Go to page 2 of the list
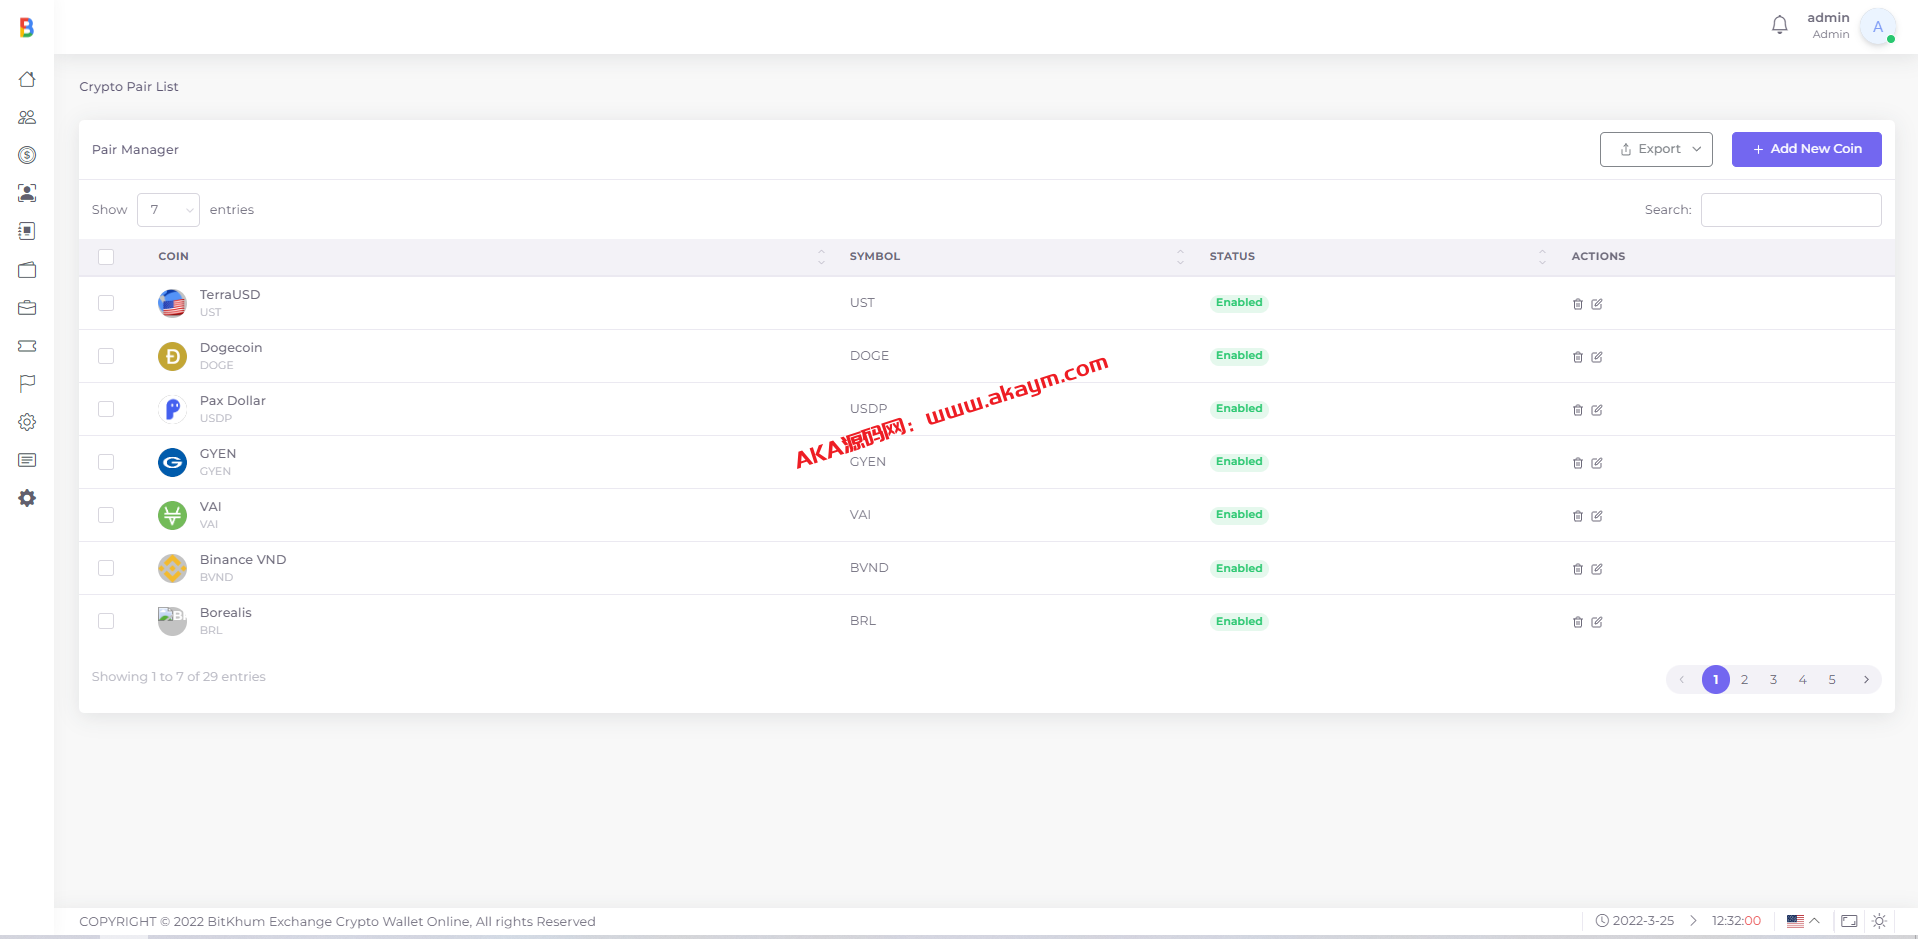 pos(1744,680)
